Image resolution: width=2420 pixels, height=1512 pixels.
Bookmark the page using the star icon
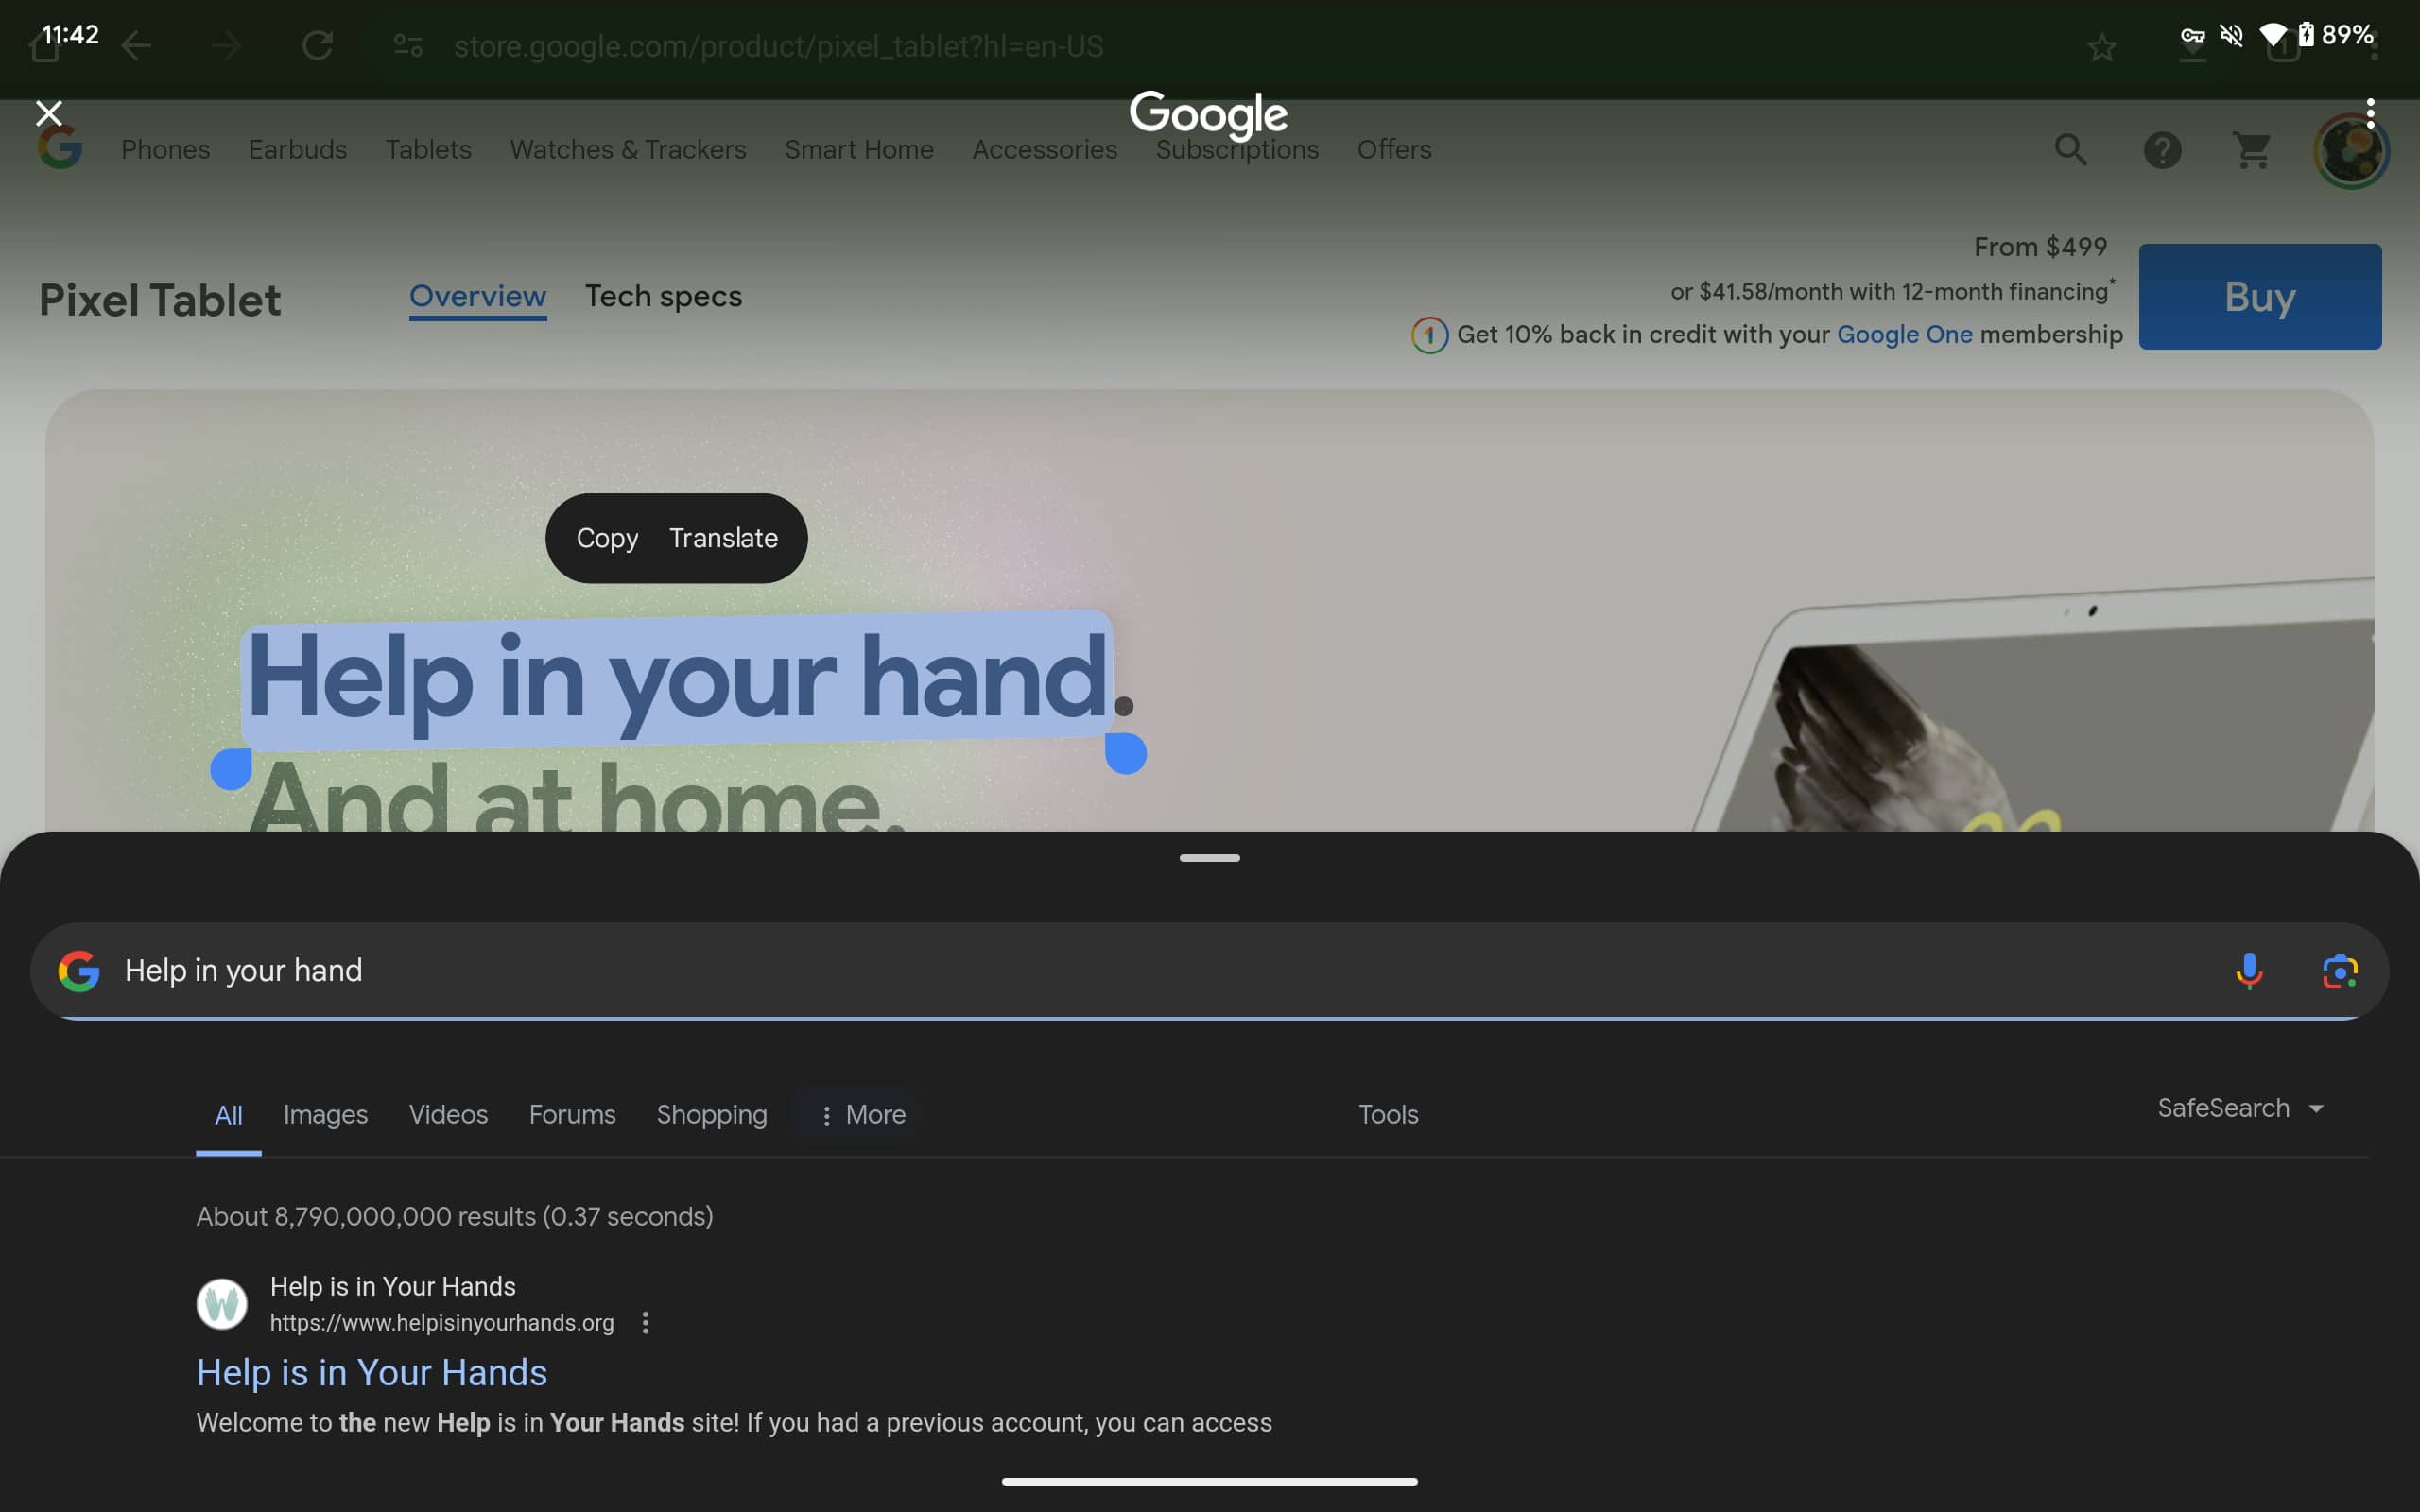2102,46
